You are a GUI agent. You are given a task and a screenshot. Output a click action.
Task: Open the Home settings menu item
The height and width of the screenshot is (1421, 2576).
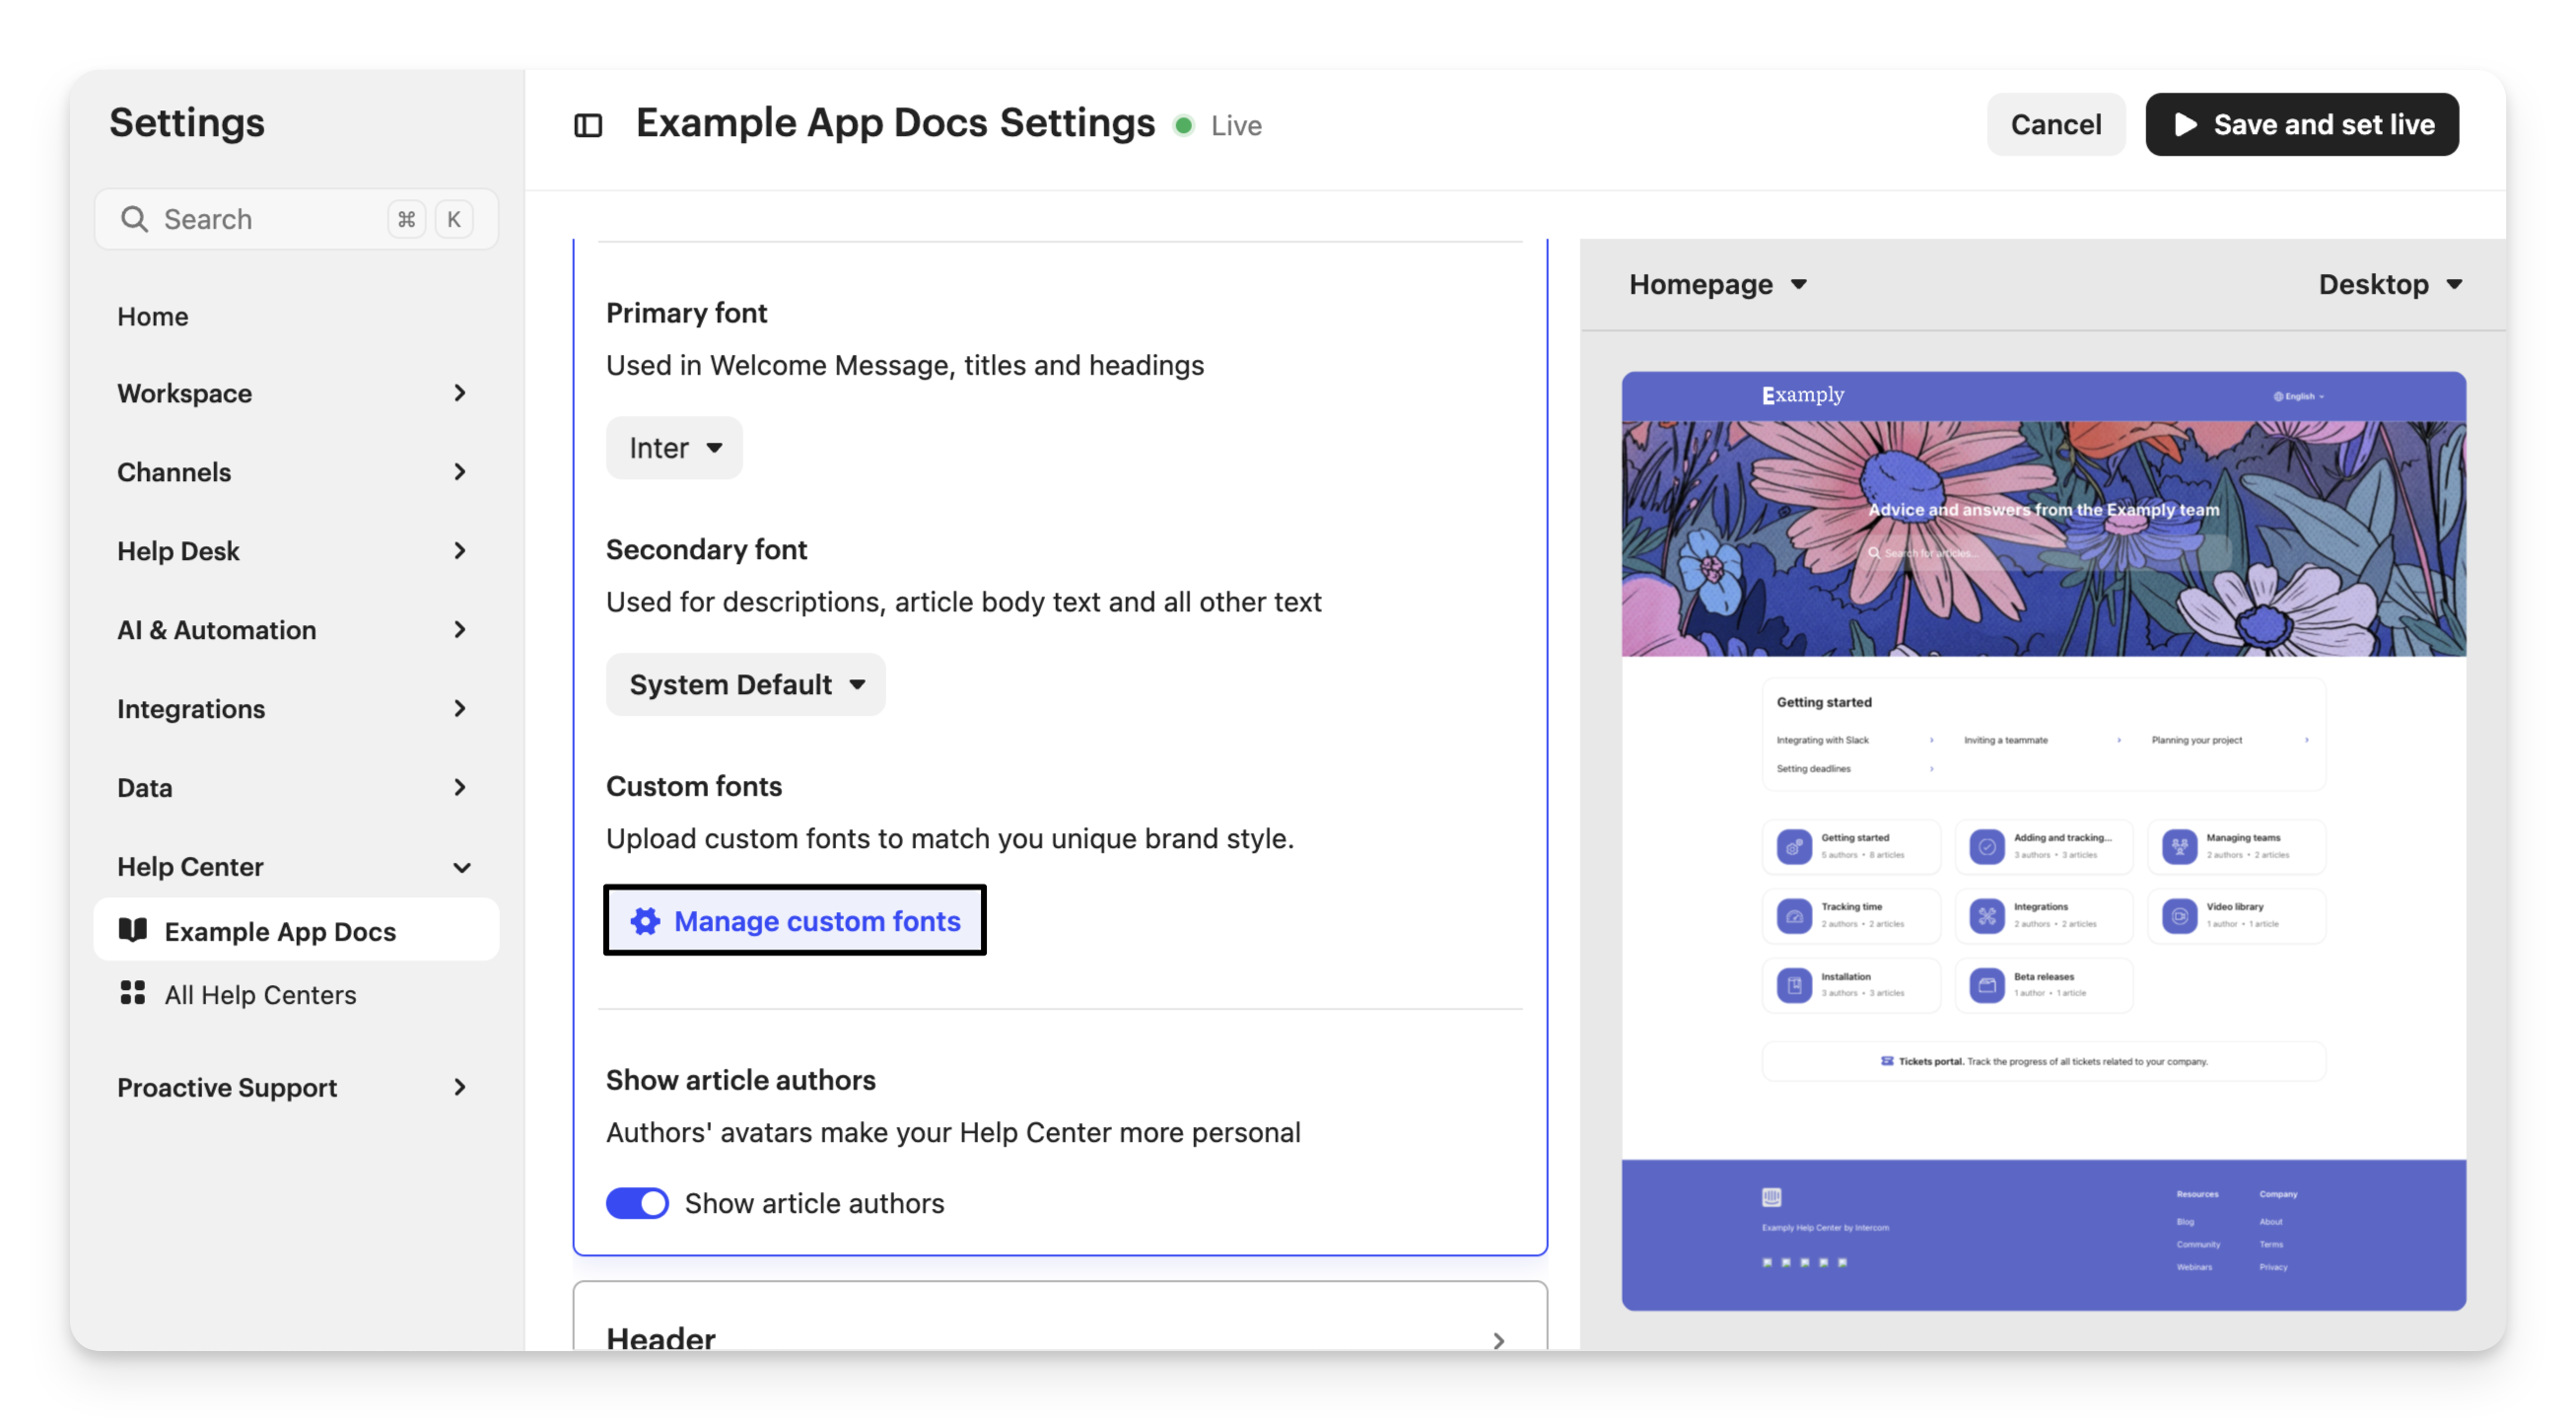[x=153, y=317]
